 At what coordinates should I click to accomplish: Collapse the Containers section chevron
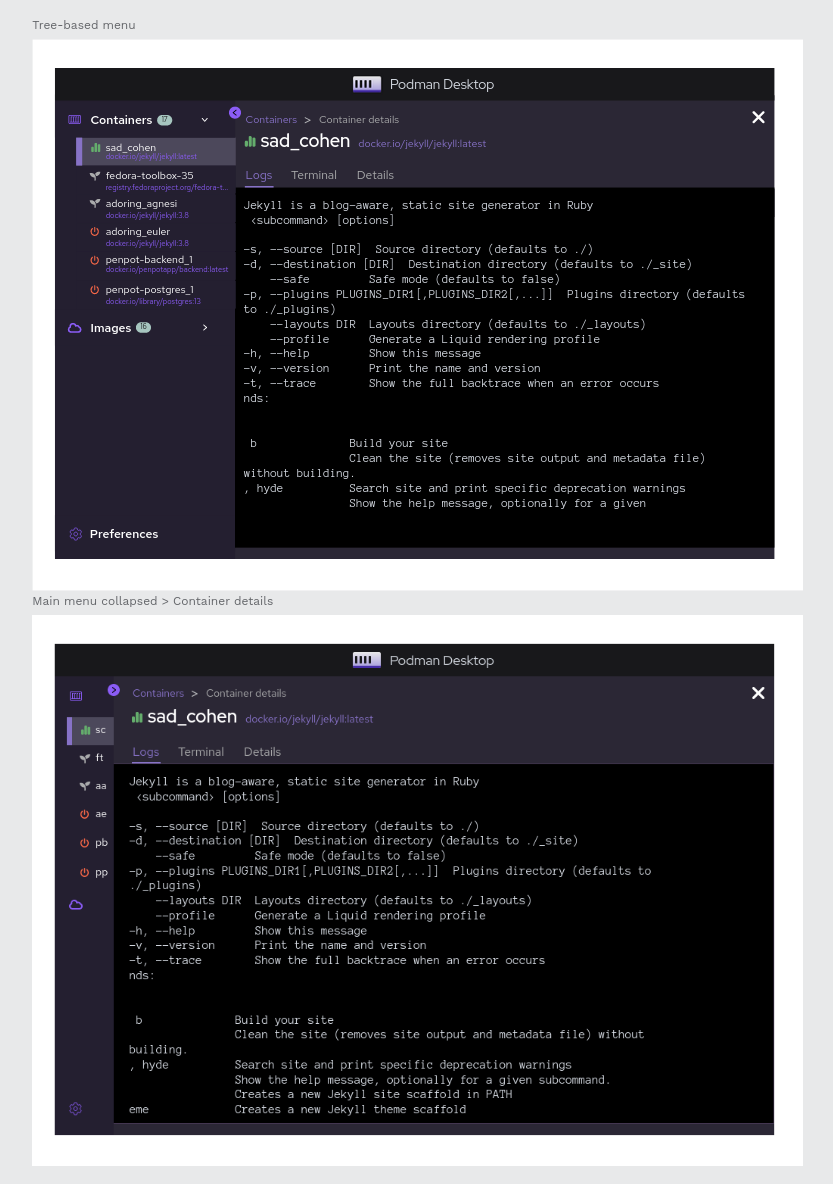click(x=204, y=119)
